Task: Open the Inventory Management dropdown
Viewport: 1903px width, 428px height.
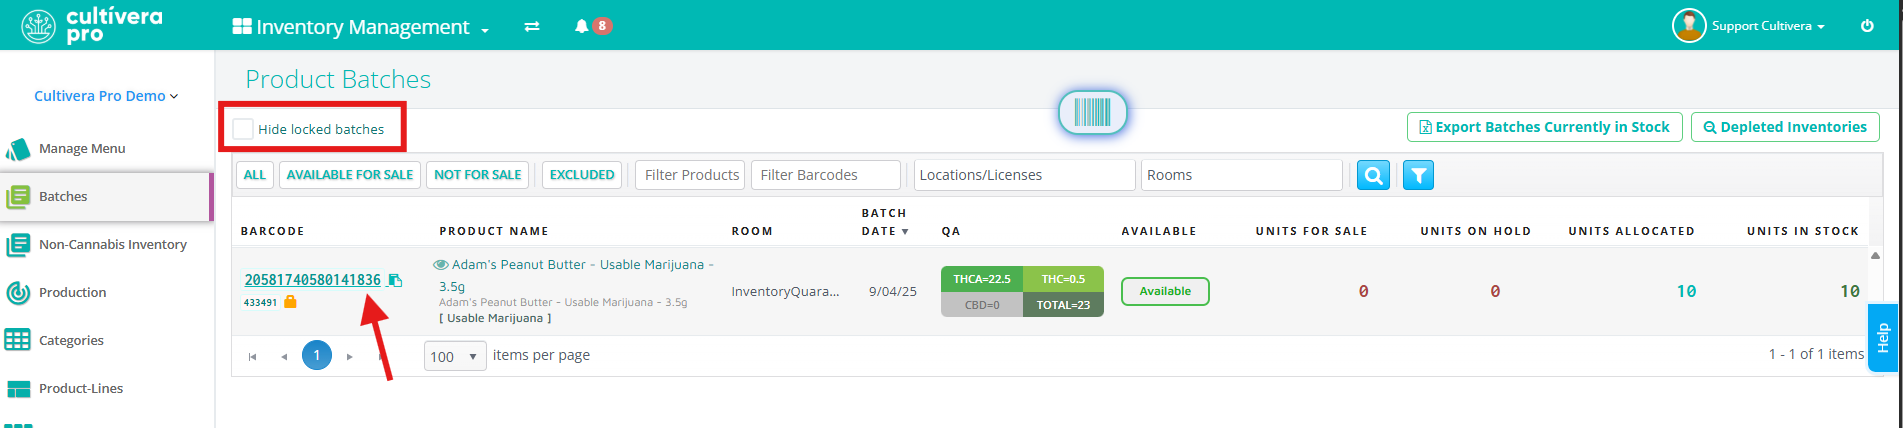Action: pyautogui.click(x=361, y=27)
